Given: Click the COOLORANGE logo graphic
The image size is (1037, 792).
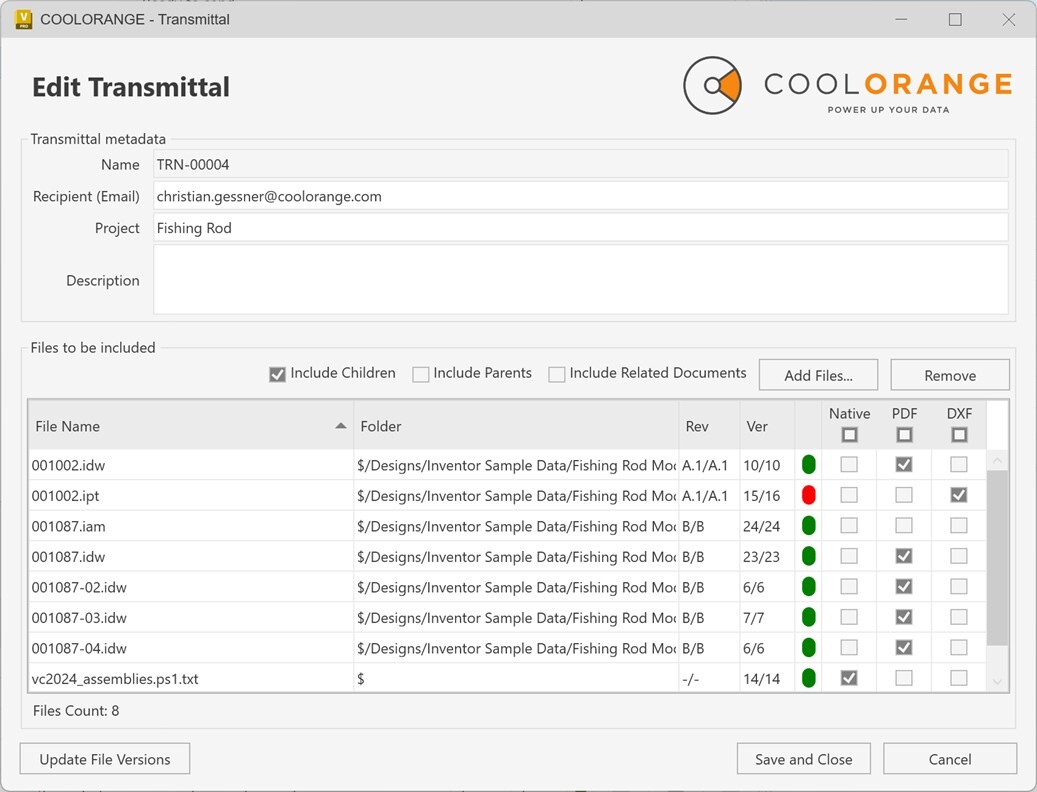Looking at the screenshot, I should [x=713, y=86].
